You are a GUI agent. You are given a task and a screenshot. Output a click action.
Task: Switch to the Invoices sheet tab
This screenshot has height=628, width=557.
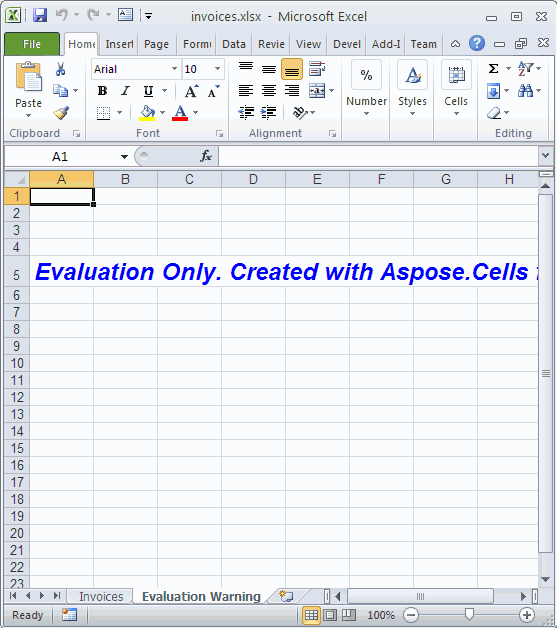click(x=101, y=596)
